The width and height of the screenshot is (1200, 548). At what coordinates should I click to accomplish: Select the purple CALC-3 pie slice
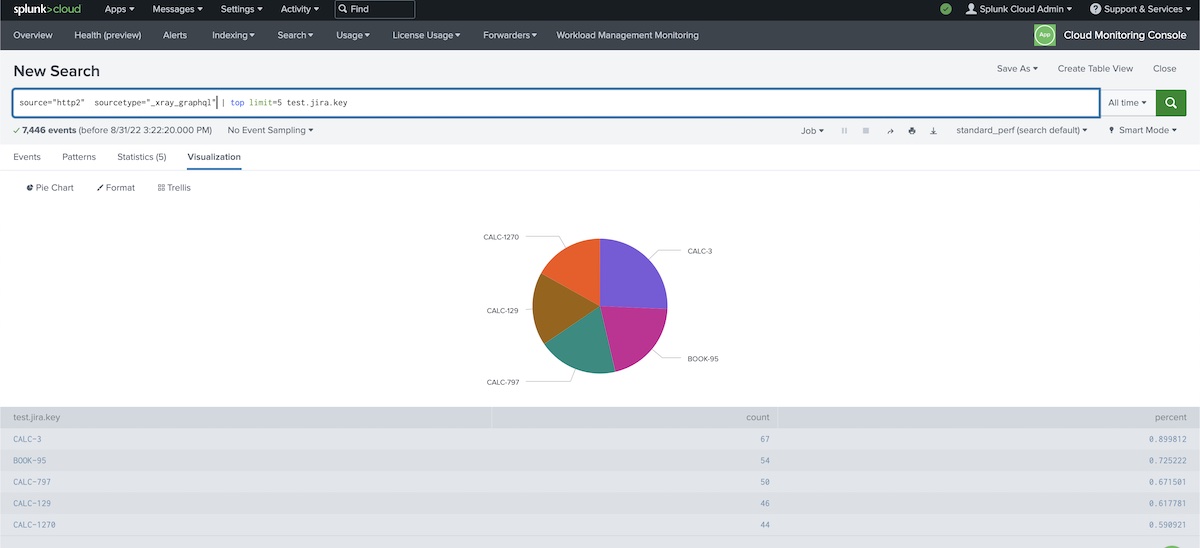coord(632,273)
